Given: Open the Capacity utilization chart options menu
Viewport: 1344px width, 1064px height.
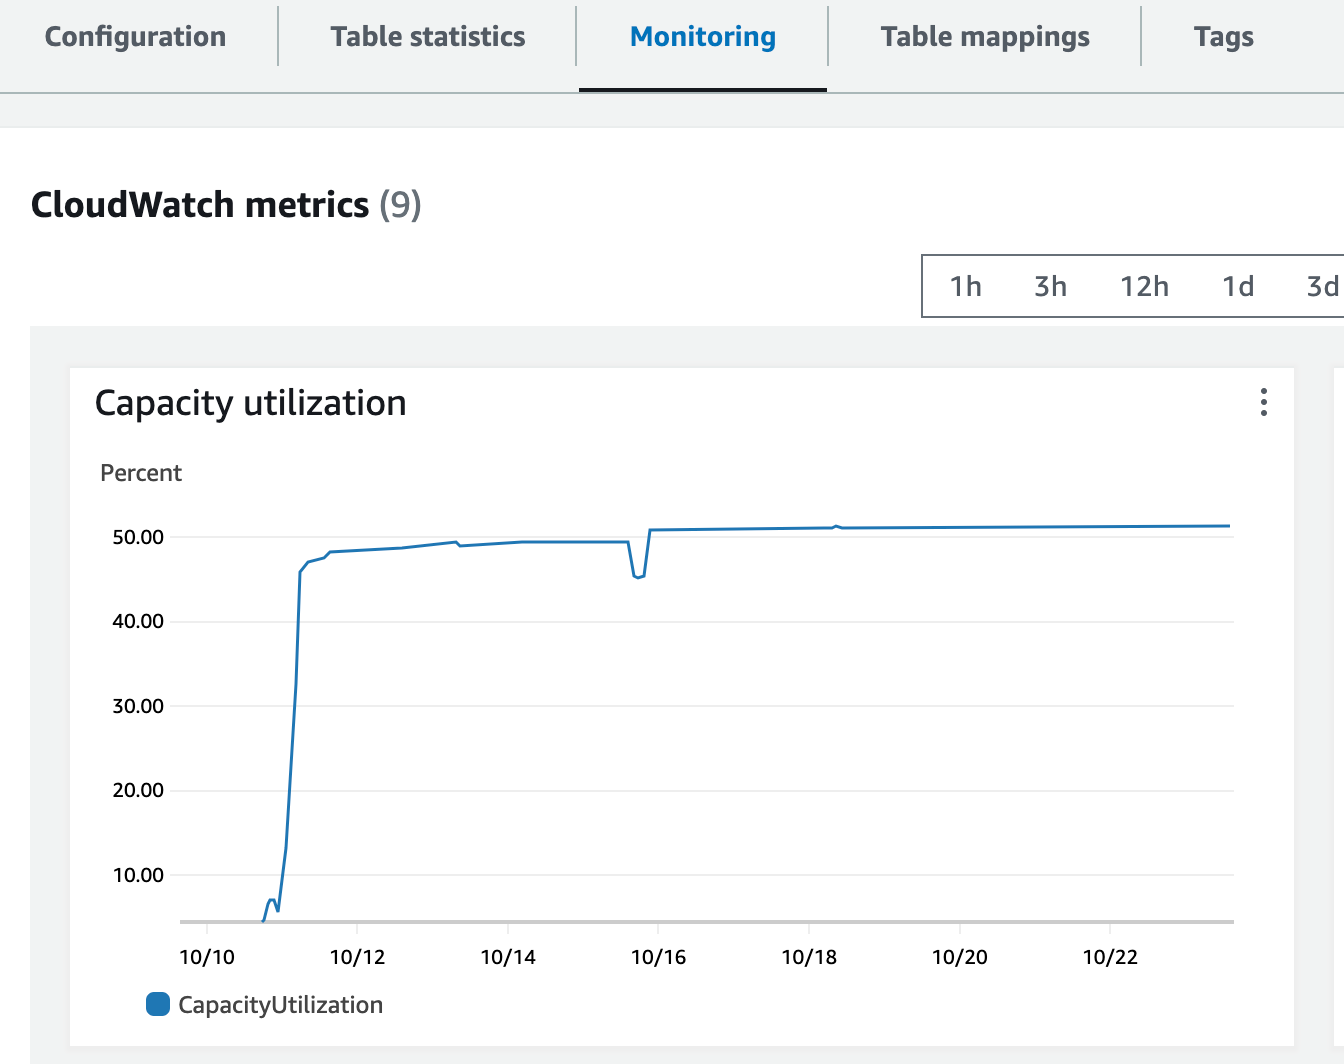Looking at the screenshot, I should tap(1263, 403).
